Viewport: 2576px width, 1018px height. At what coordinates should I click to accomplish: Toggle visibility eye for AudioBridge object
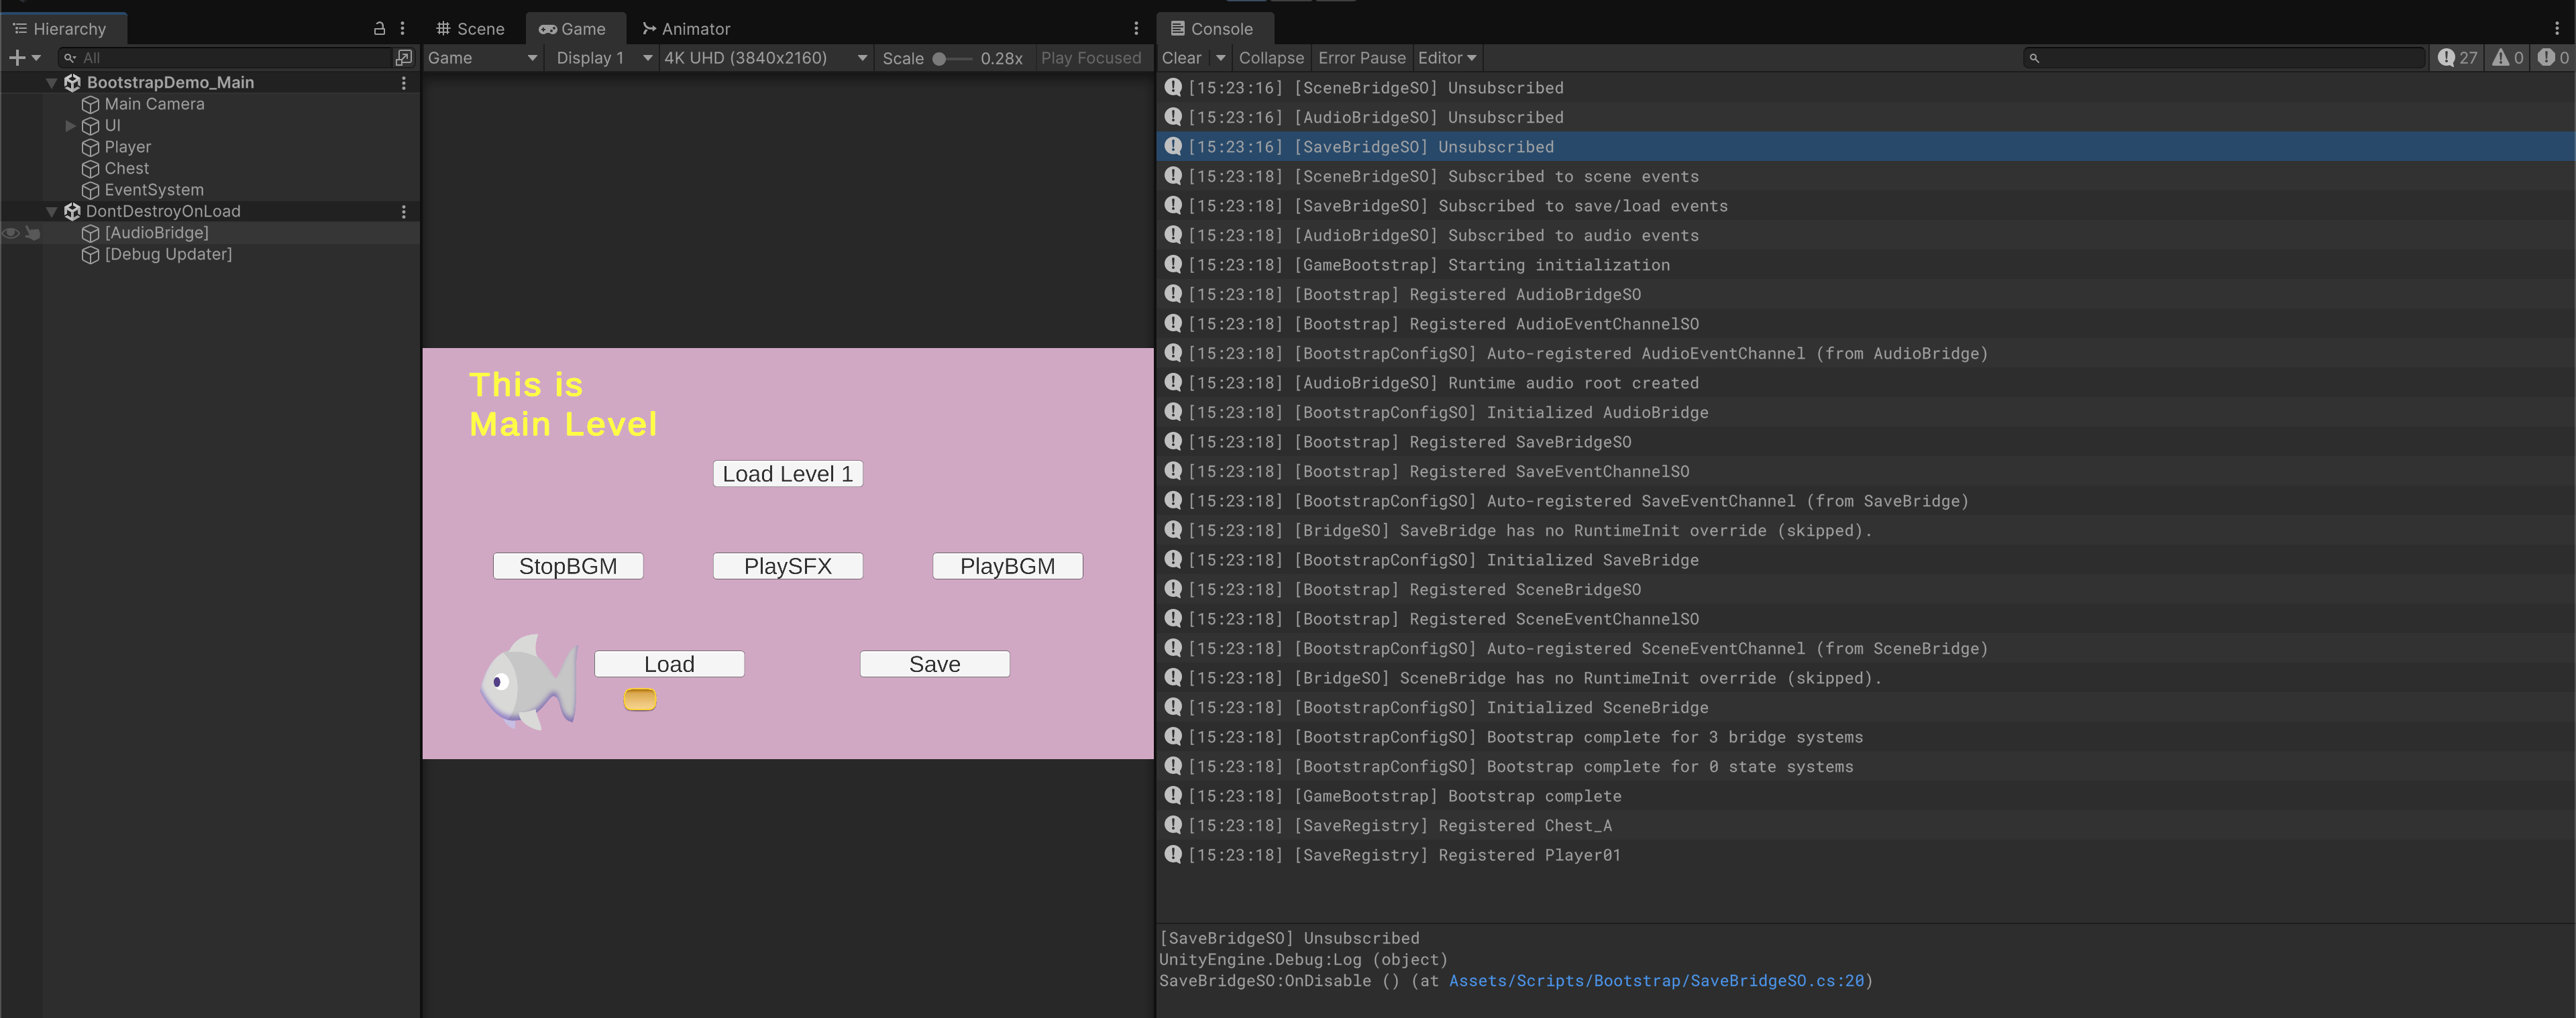click(11, 233)
